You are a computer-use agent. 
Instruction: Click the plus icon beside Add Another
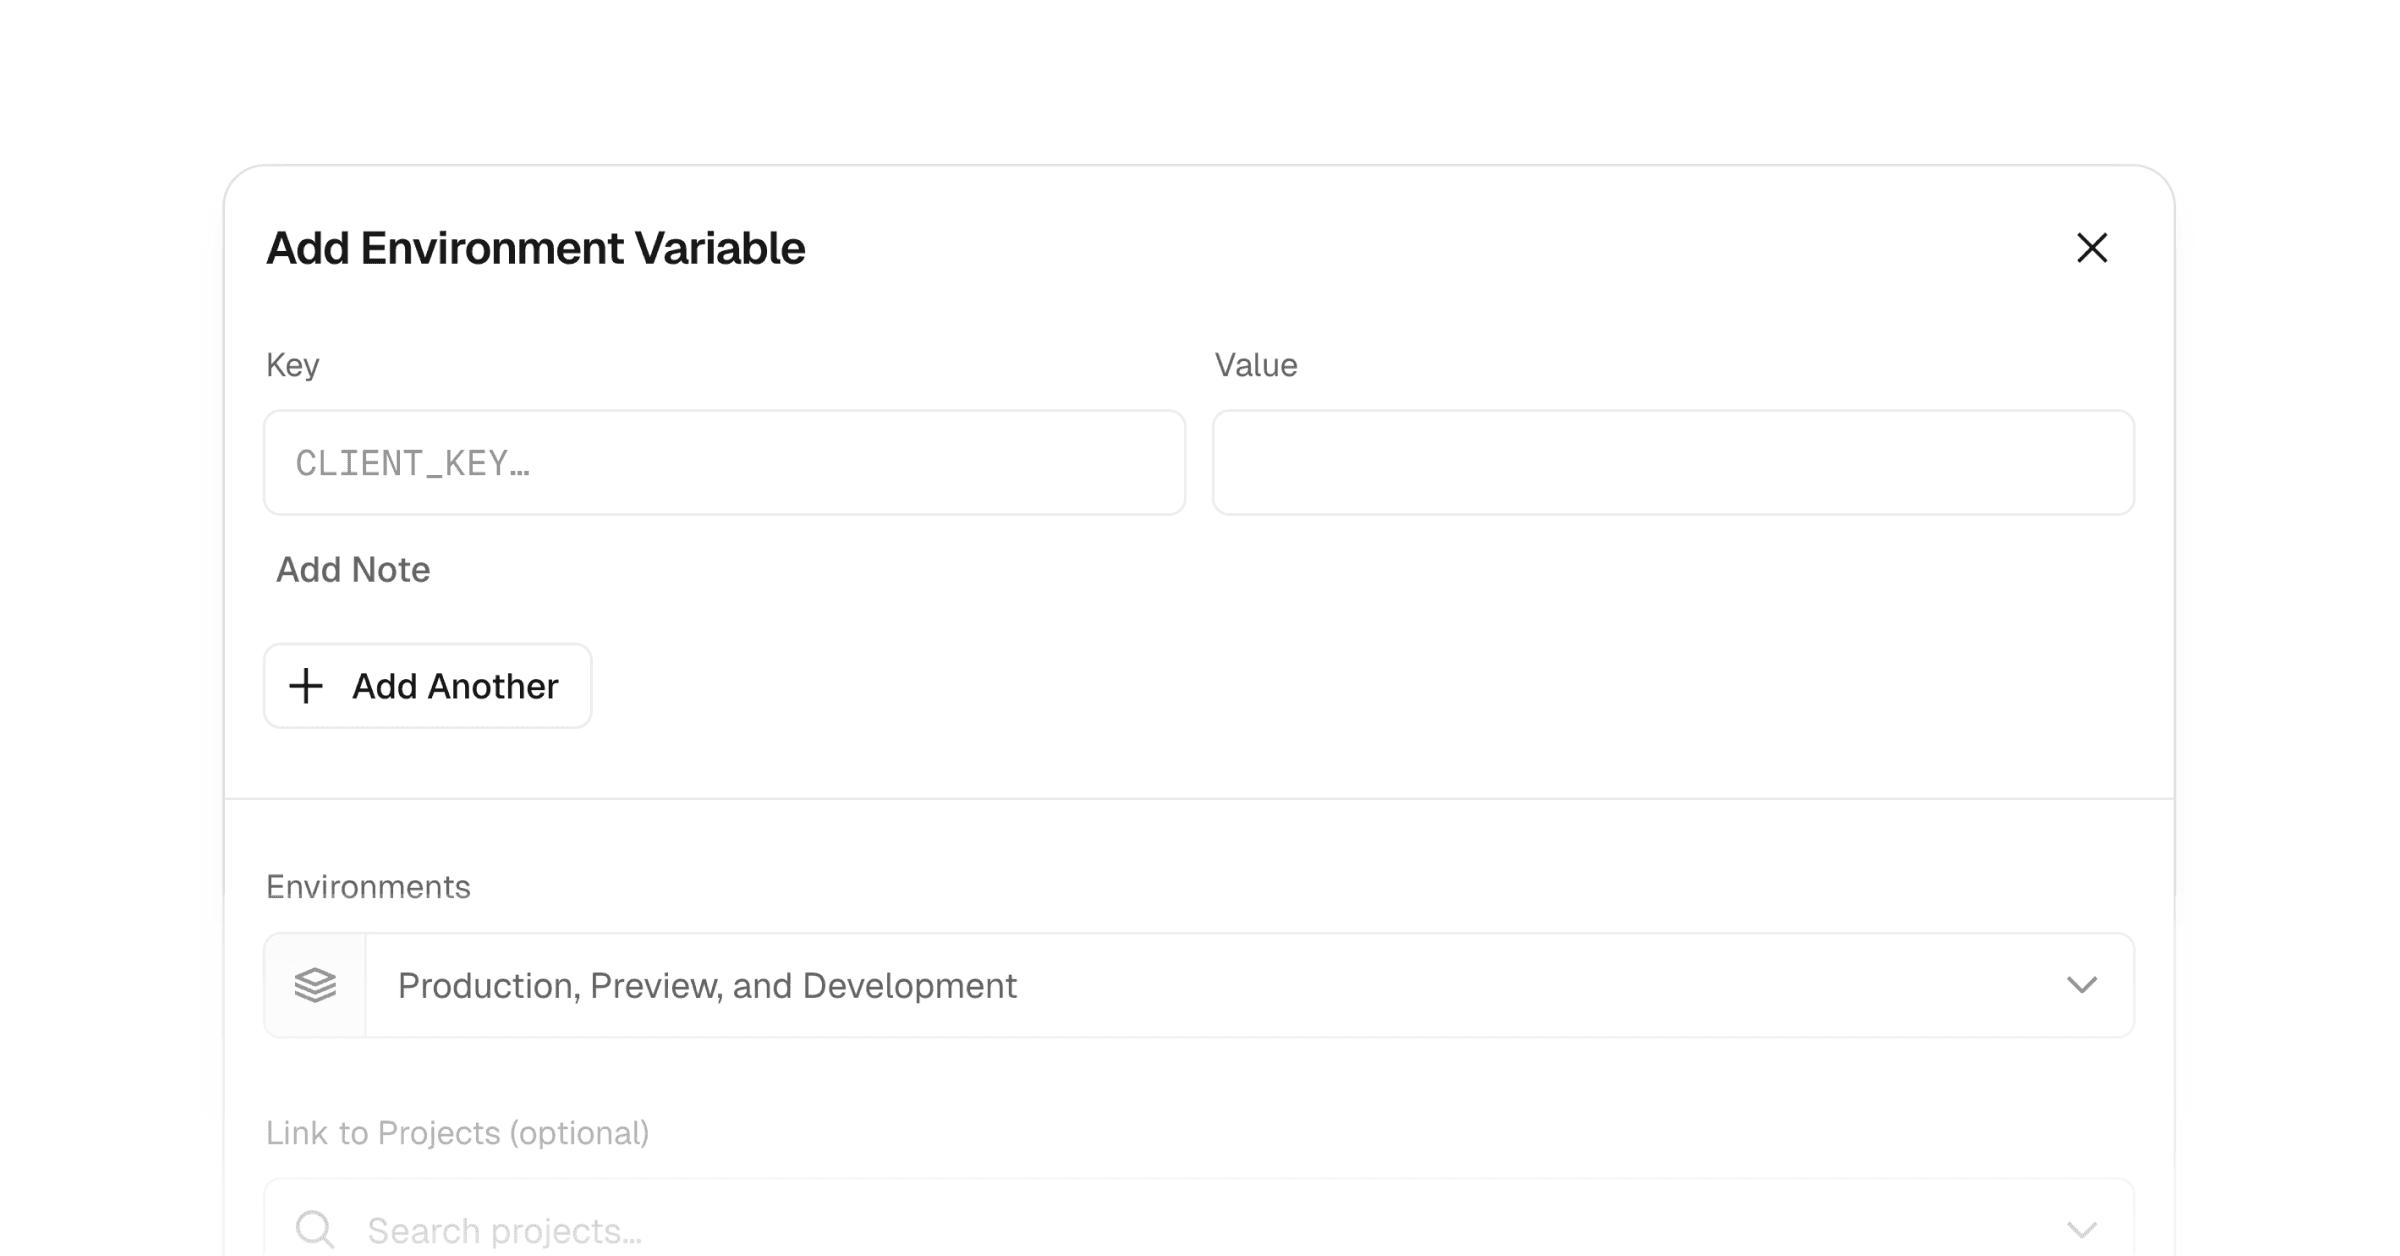click(306, 686)
